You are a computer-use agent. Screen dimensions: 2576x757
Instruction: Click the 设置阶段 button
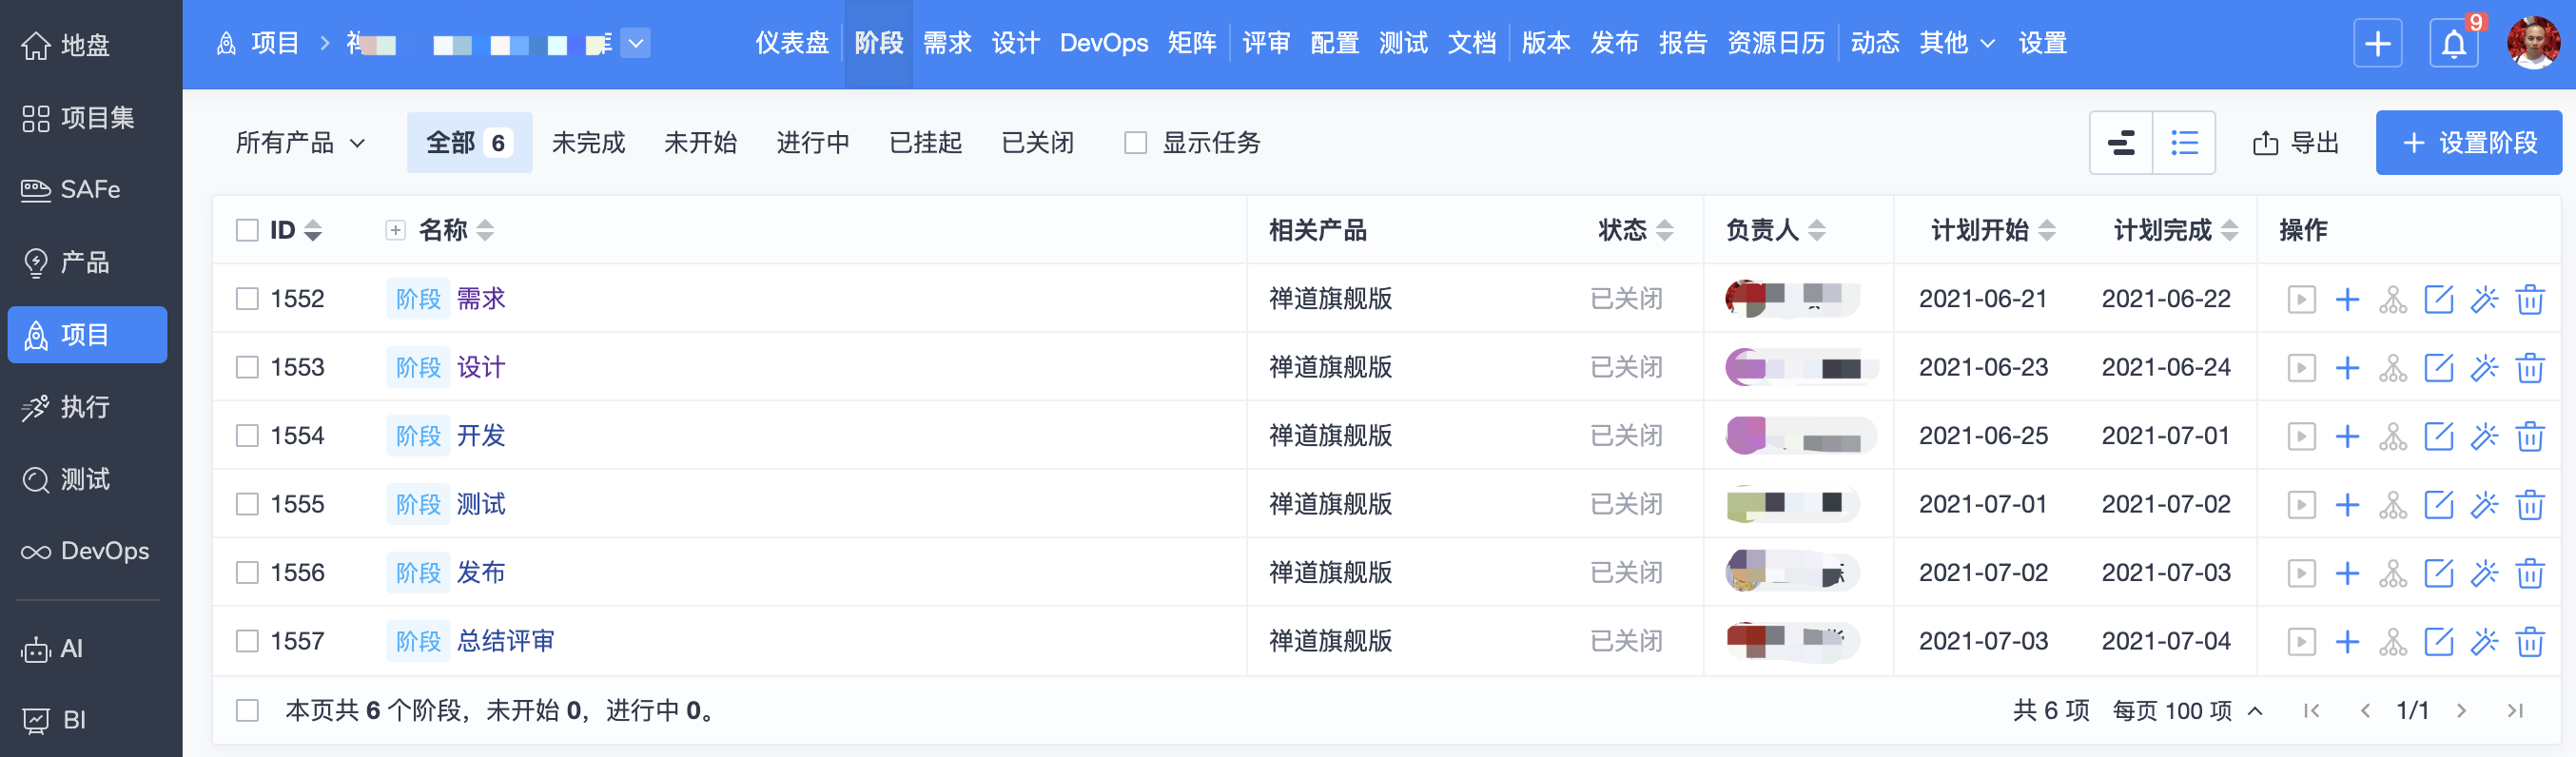click(2468, 143)
